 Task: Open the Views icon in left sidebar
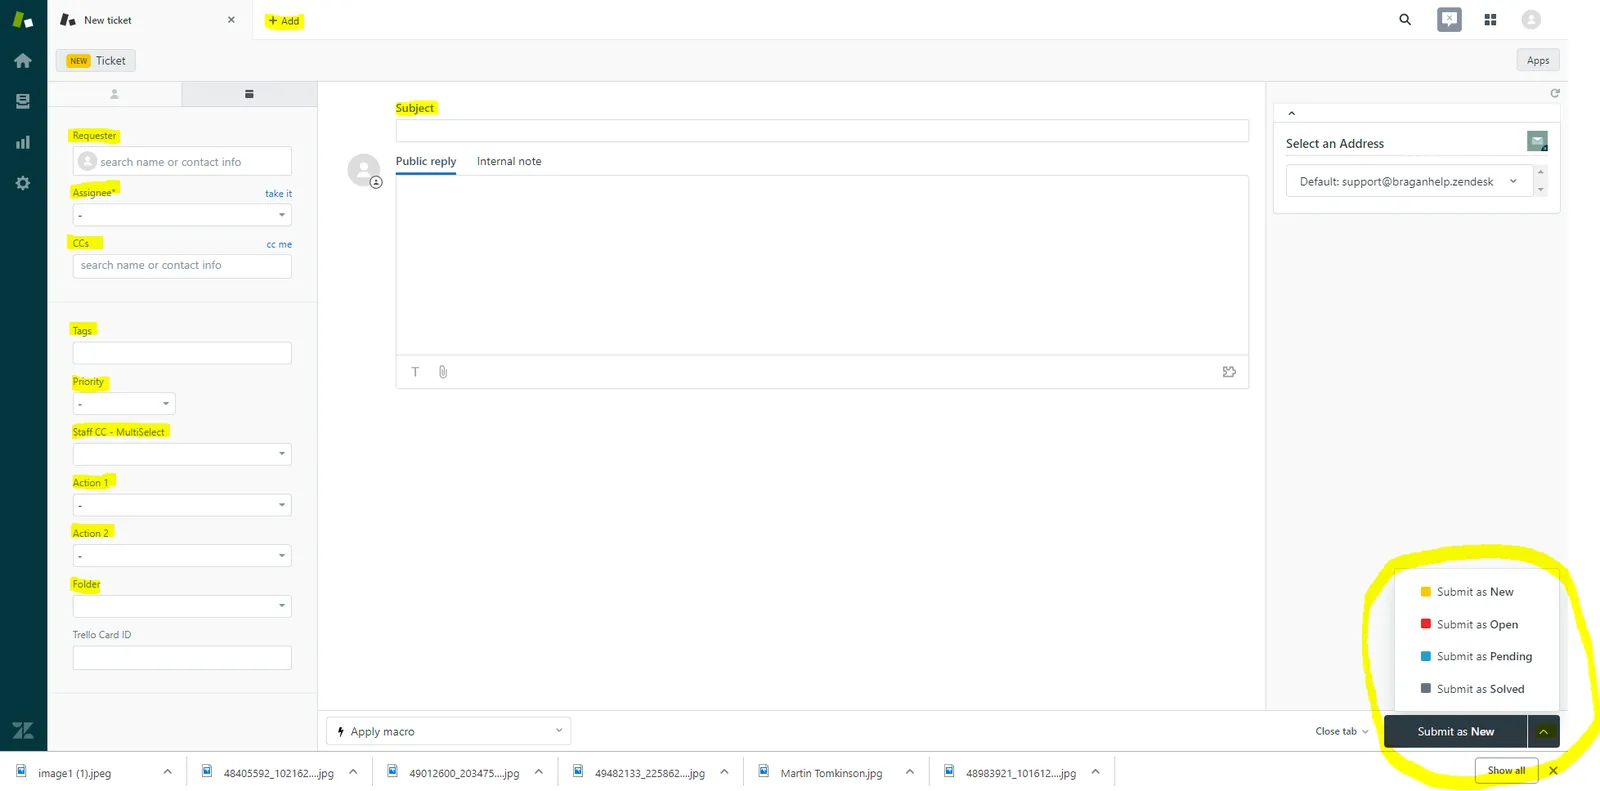[23, 101]
